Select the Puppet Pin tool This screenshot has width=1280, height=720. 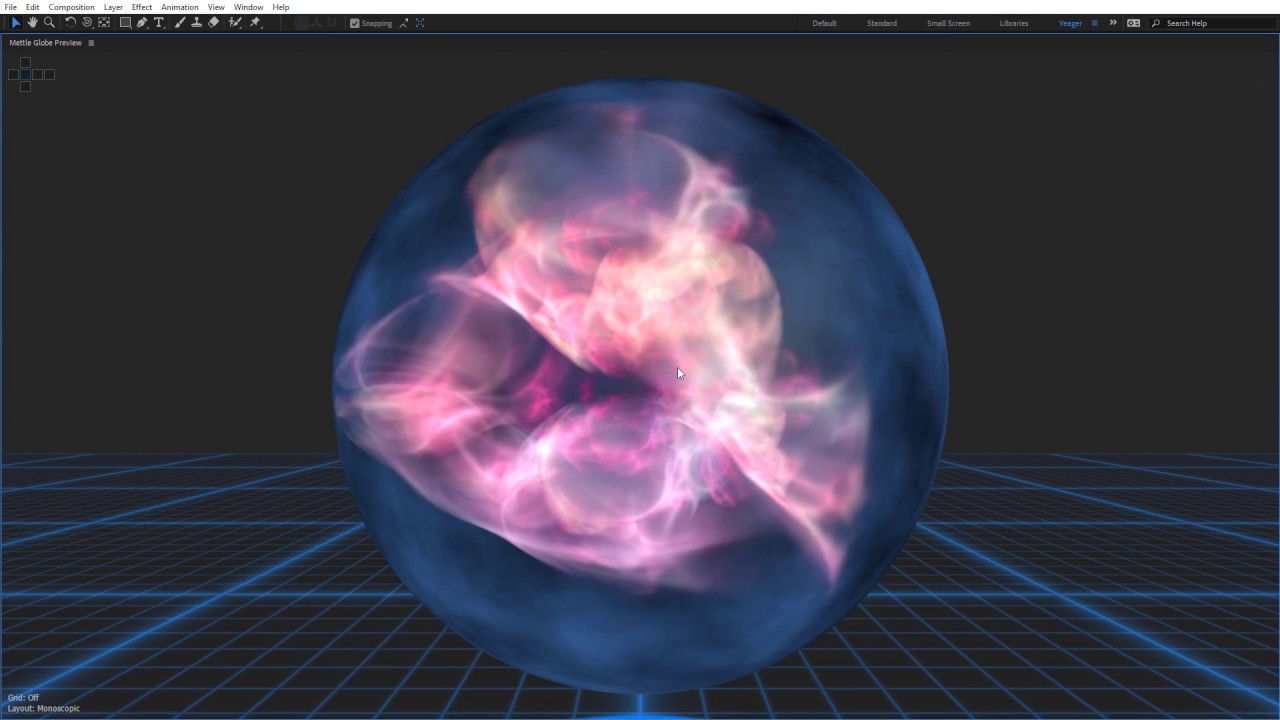[x=255, y=22]
